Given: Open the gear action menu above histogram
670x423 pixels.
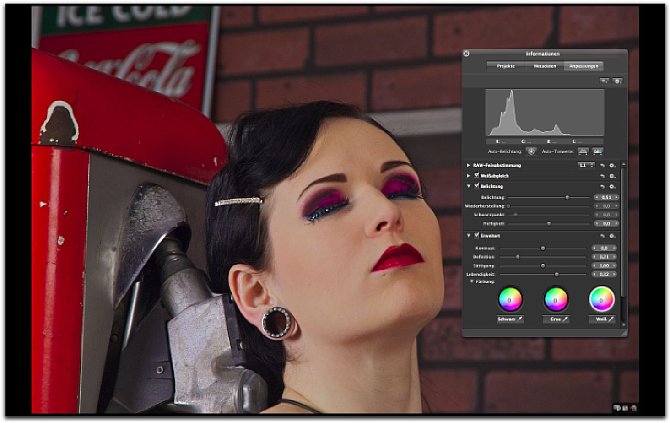Looking at the screenshot, I should [x=617, y=81].
